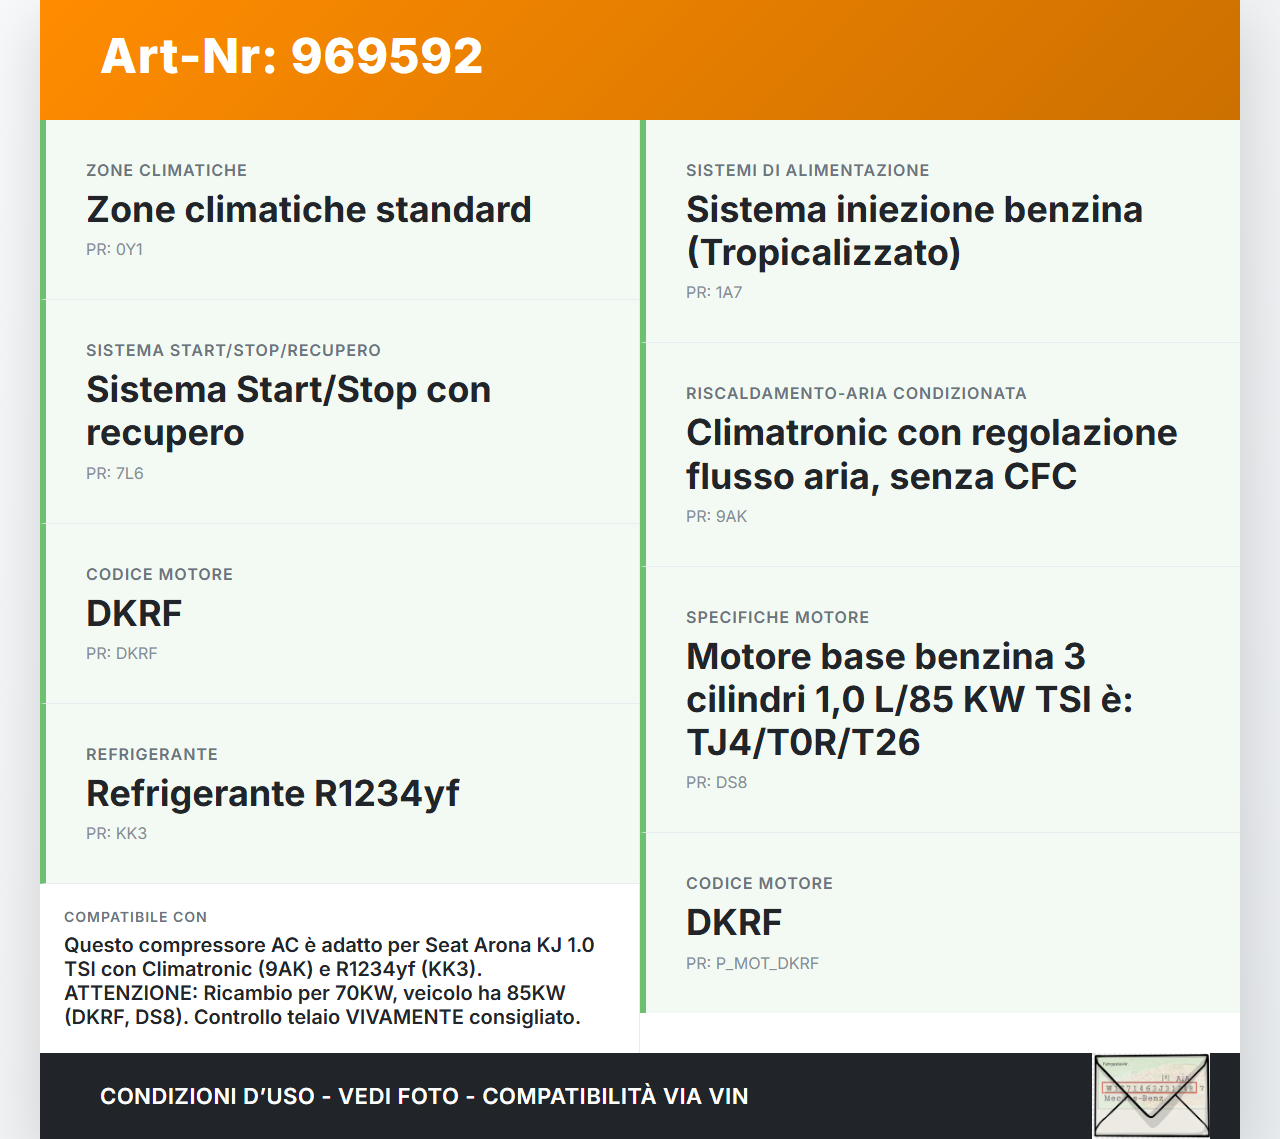The image size is (1280, 1139).
Task: Select the PR: 7L6 code label
Action: pos(114,472)
